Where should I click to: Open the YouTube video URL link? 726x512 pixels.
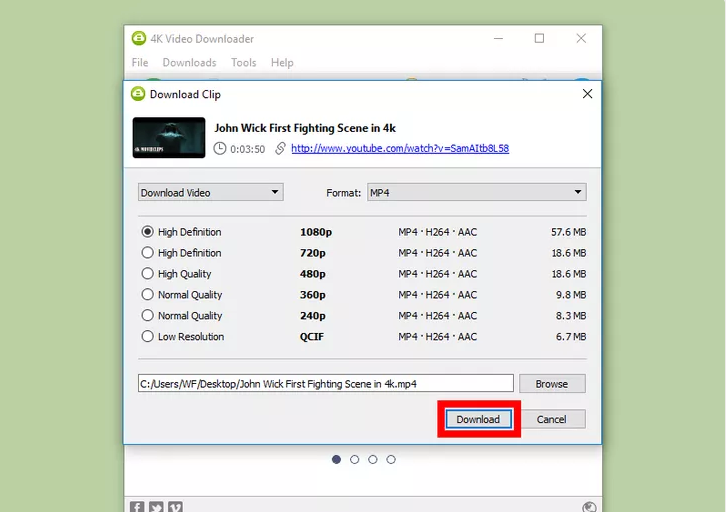coord(400,149)
